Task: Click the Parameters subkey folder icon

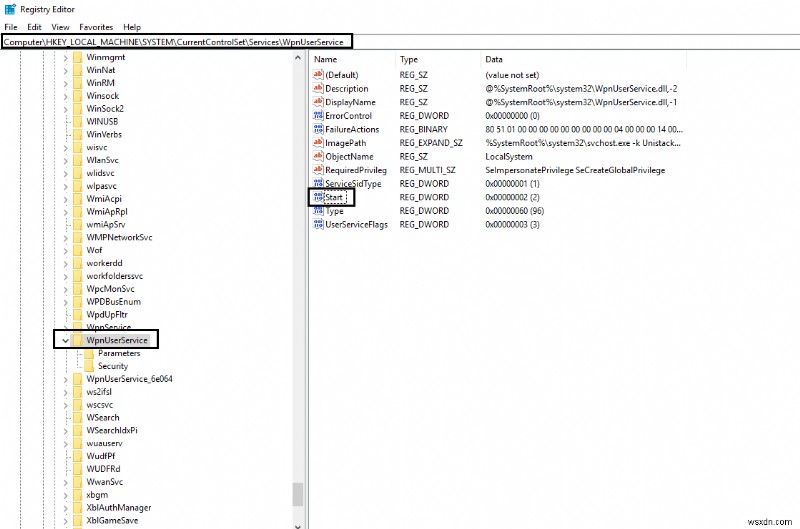Action: pos(89,353)
